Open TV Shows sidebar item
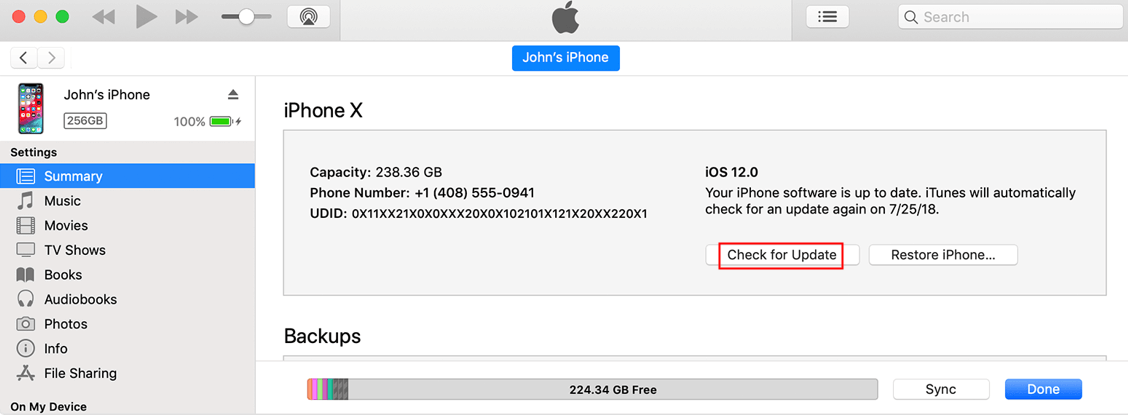Image resolution: width=1128 pixels, height=415 pixels. tap(74, 250)
